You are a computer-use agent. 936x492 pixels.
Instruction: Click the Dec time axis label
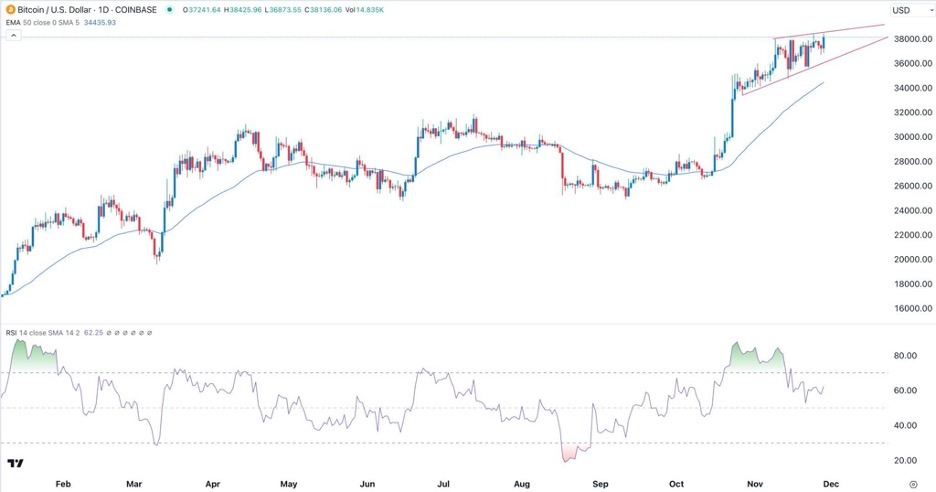(x=831, y=484)
